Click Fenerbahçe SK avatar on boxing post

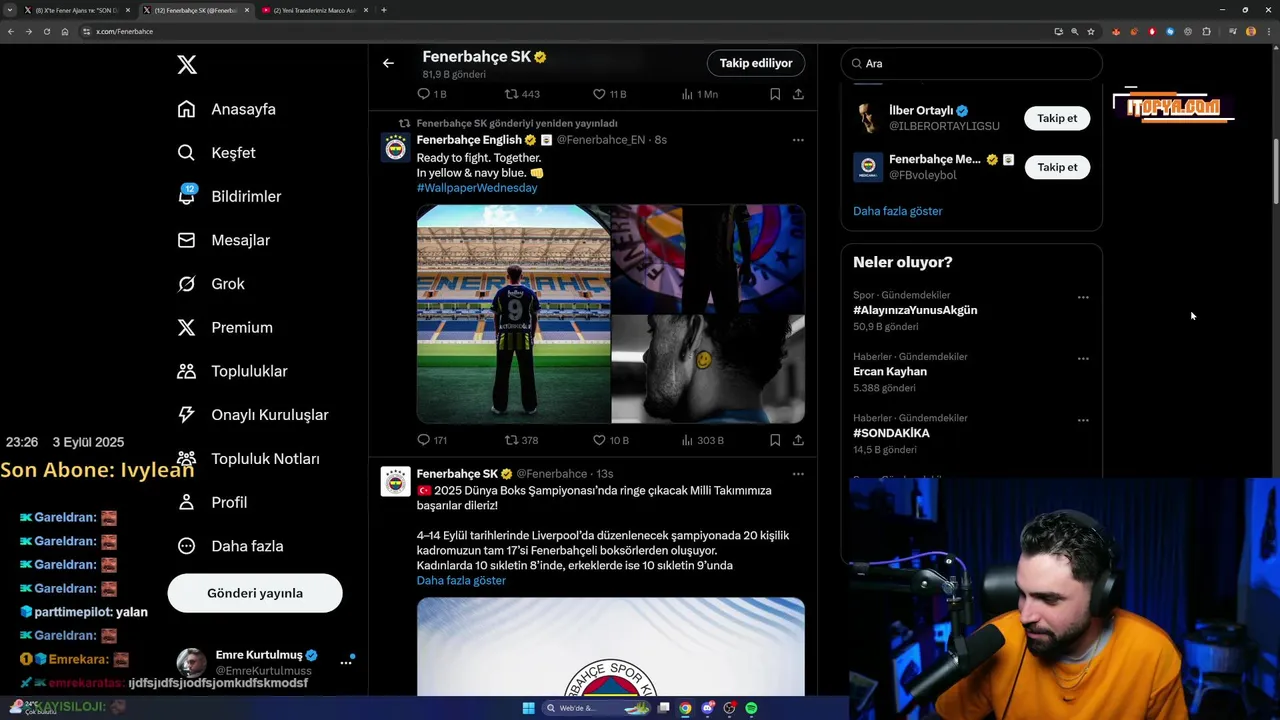396,482
